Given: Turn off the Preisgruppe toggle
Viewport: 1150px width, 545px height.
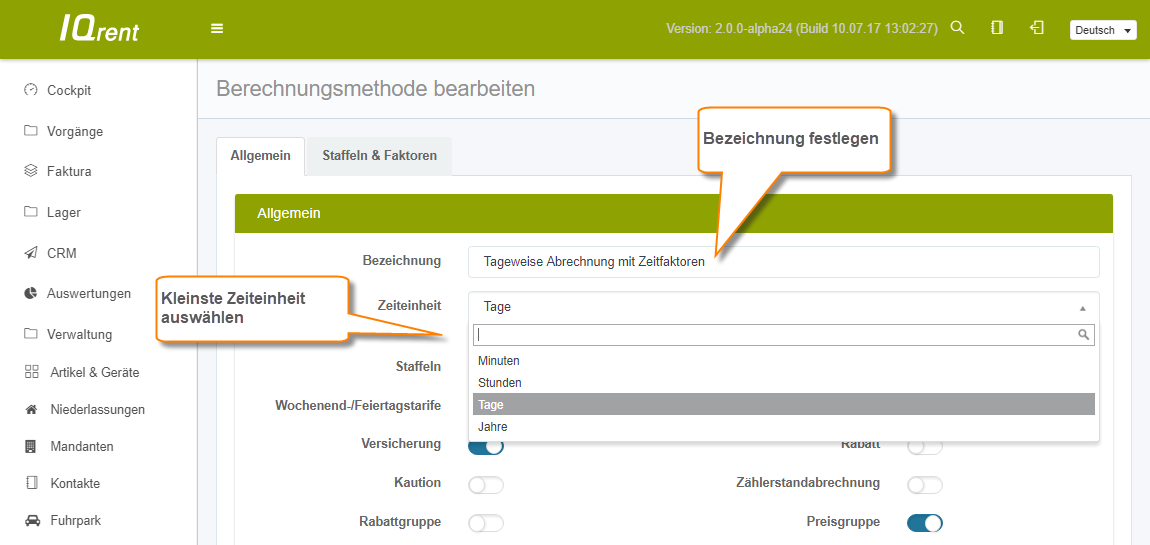Looking at the screenshot, I should pos(925,523).
